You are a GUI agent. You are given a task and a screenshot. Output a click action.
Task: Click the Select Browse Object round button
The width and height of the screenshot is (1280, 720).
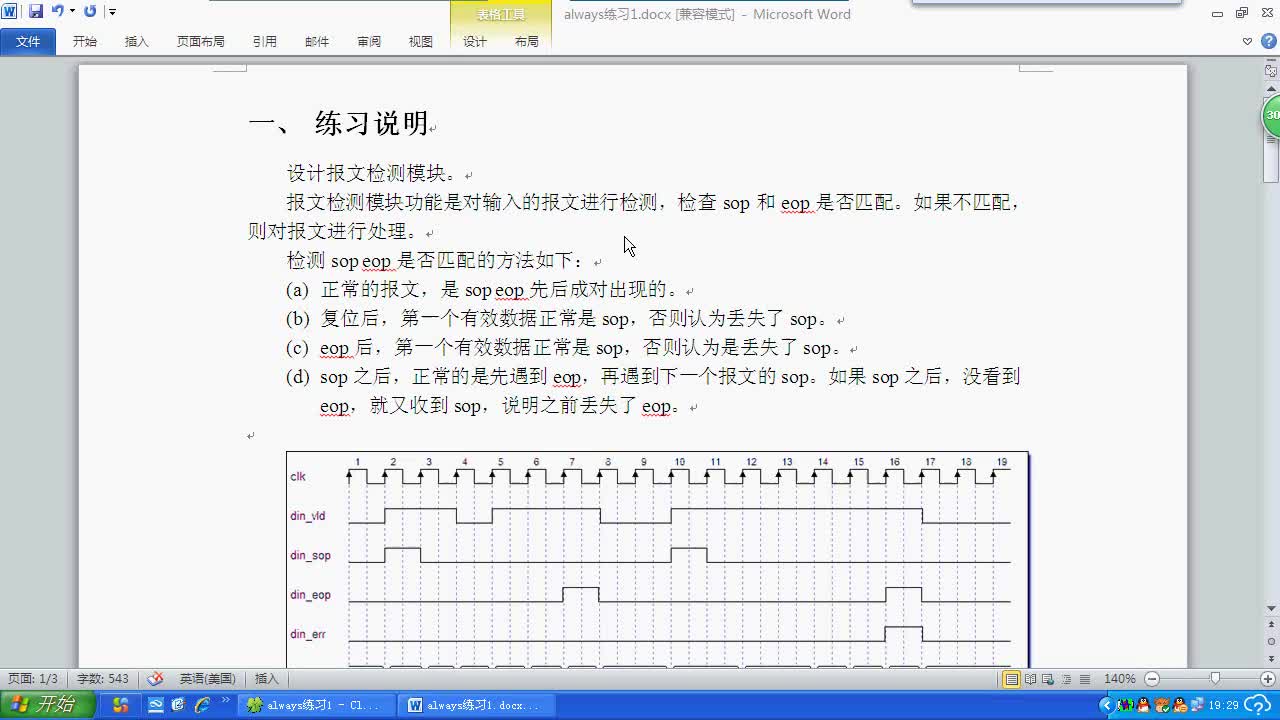pos(1271,641)
